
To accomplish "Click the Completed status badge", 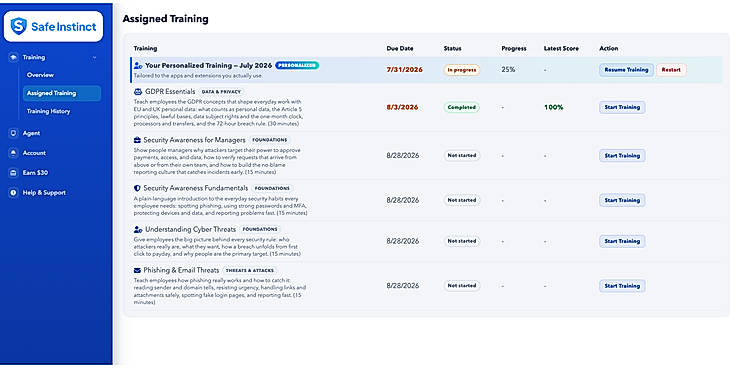I will pyautogui.click(x=462, y=107).
